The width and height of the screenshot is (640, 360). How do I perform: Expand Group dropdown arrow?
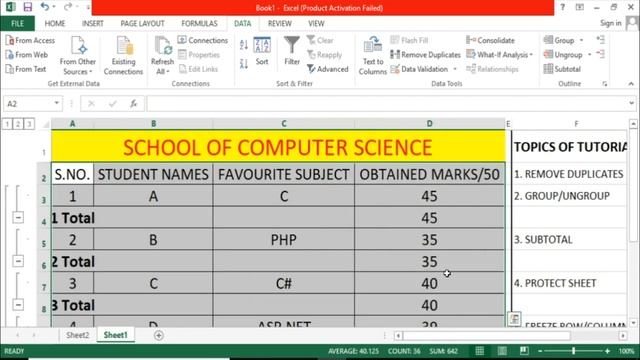(x=581, y=40)
